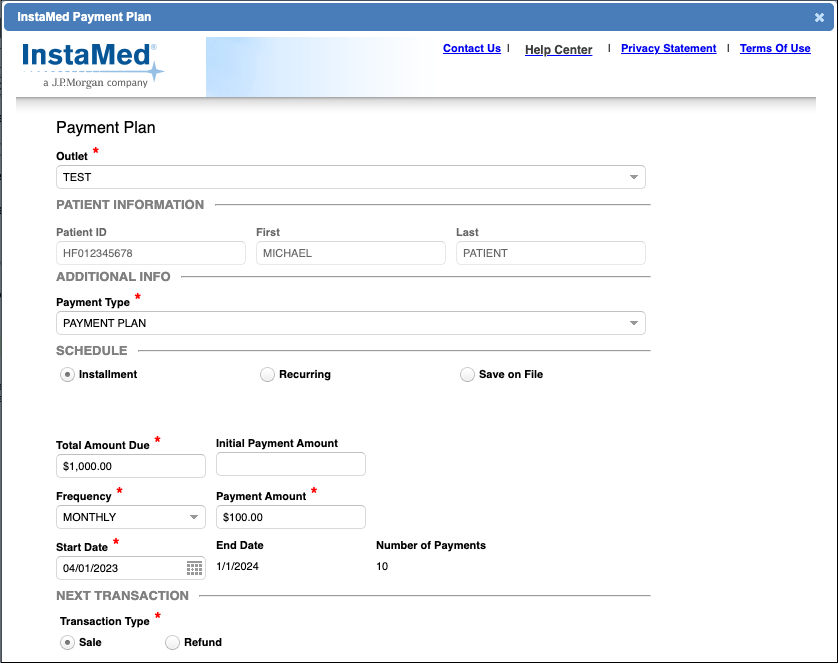Click the Total Amount Due field
The width and height of the screenshot is (838, 664).
(131, 466)
